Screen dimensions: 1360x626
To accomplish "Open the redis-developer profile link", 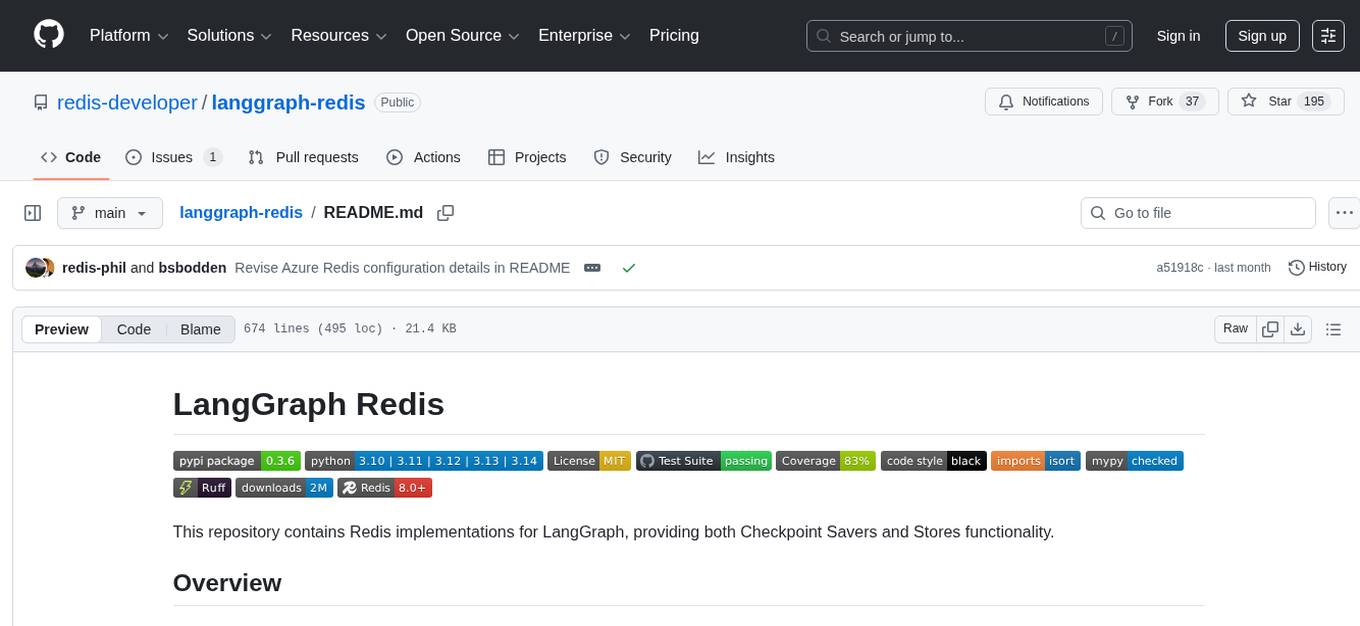I will [x=127, y=102].
